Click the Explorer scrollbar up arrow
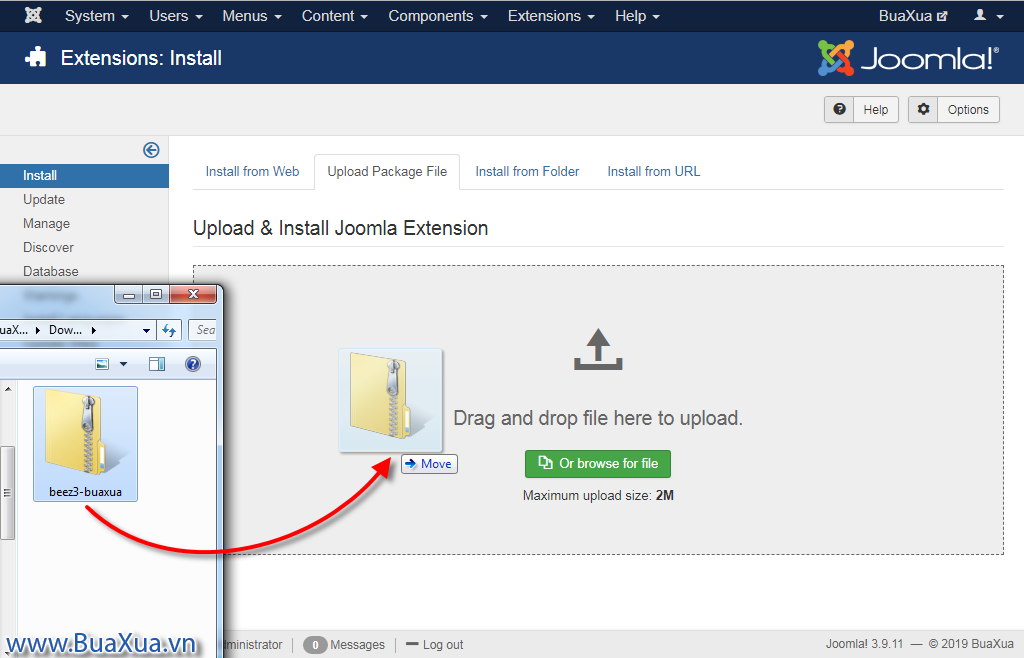Viewport: 1024px width, 658px height. (8, 389)
